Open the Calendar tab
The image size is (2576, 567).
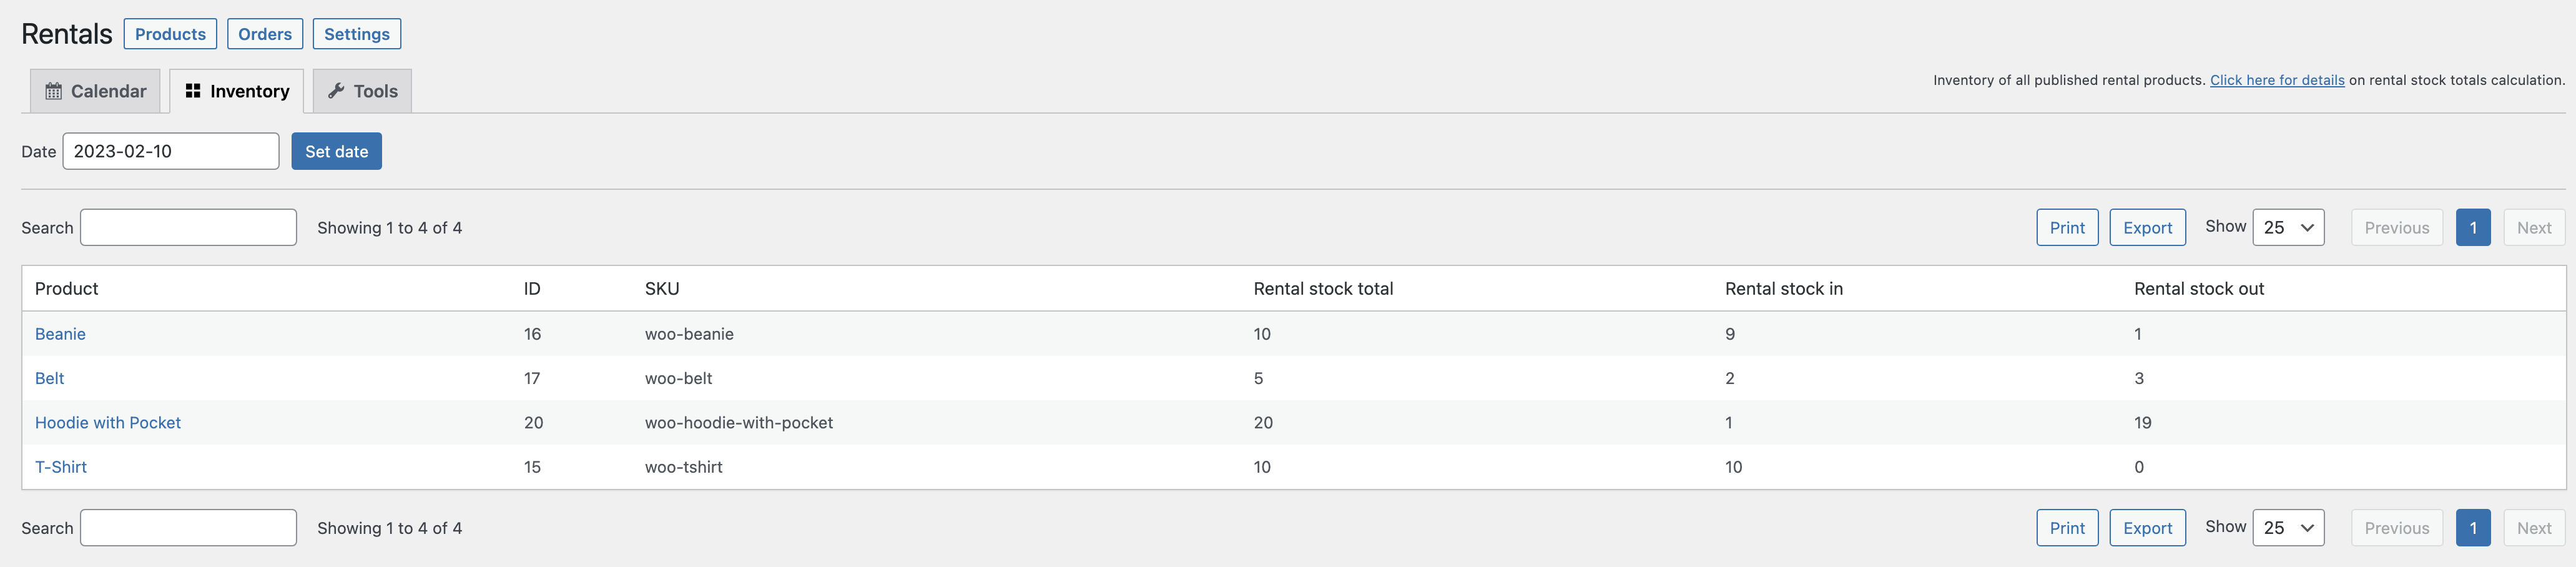tap(96, 91)
